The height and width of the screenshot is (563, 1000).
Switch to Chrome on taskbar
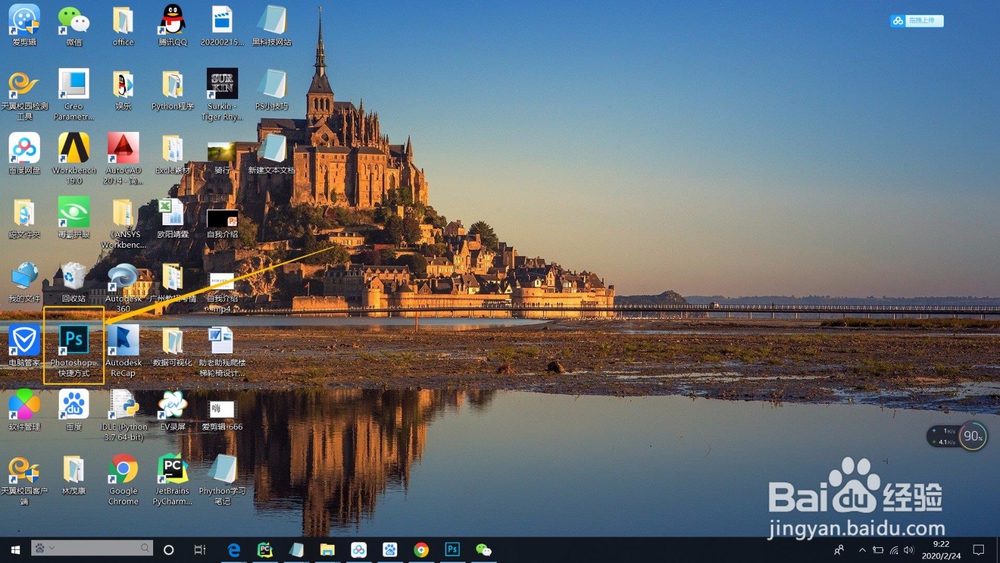tap(421, 550)
